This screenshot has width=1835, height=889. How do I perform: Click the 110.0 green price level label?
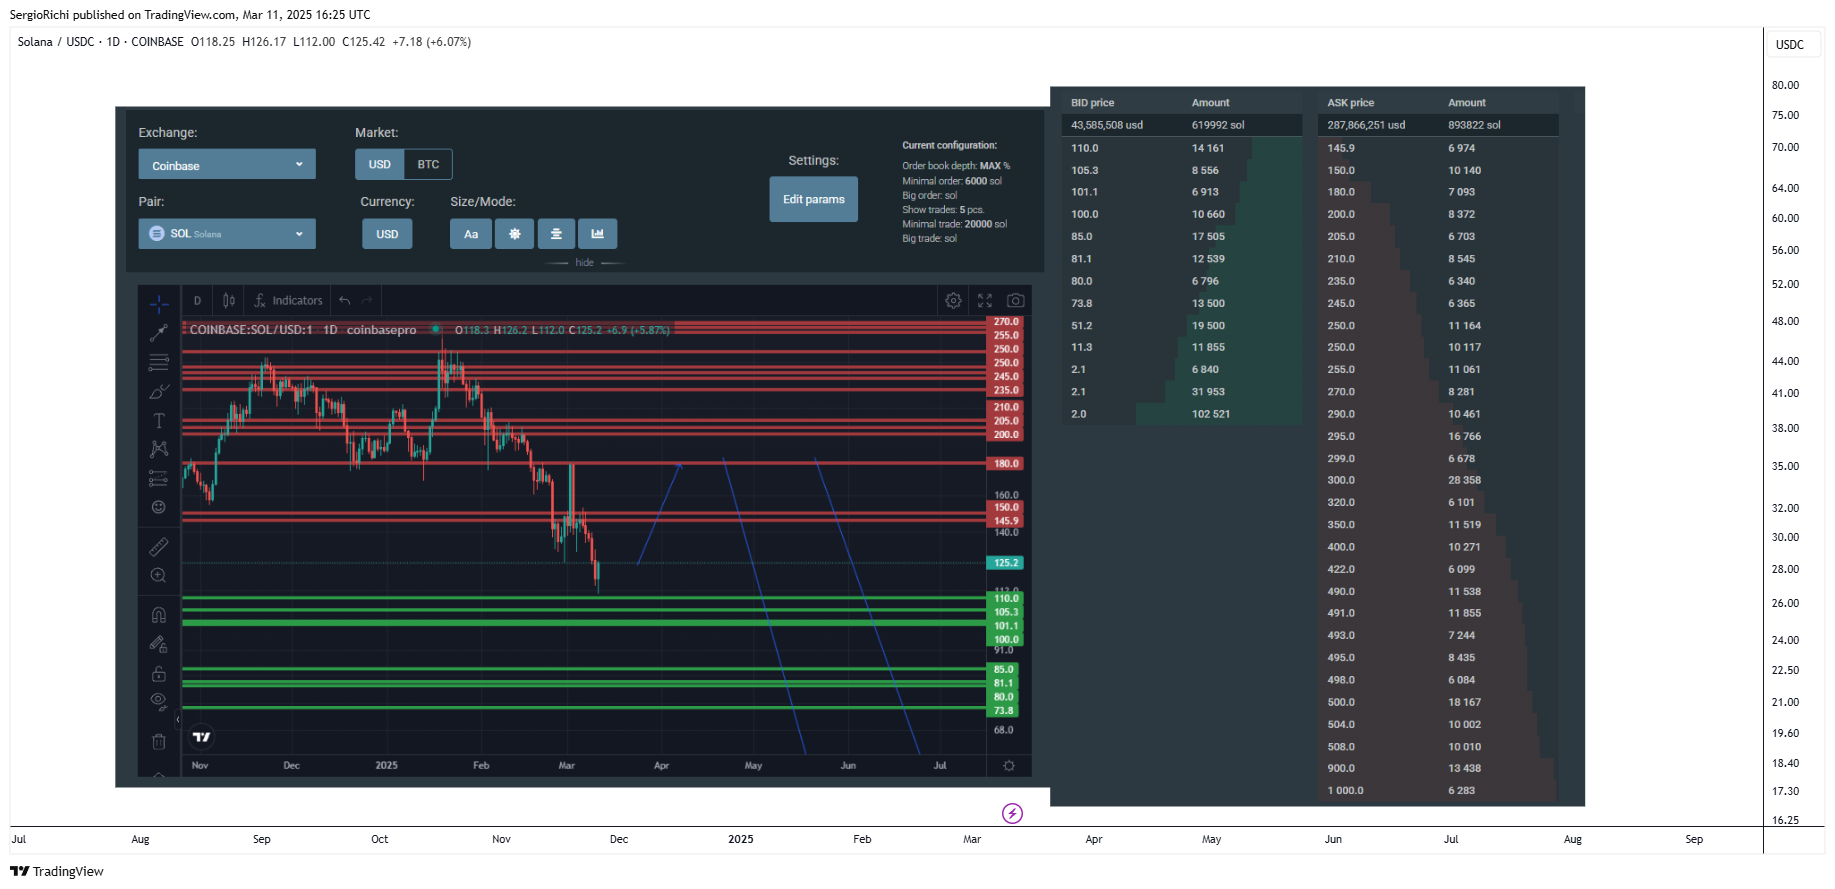pyautogui.click(x=1006, y=598)
